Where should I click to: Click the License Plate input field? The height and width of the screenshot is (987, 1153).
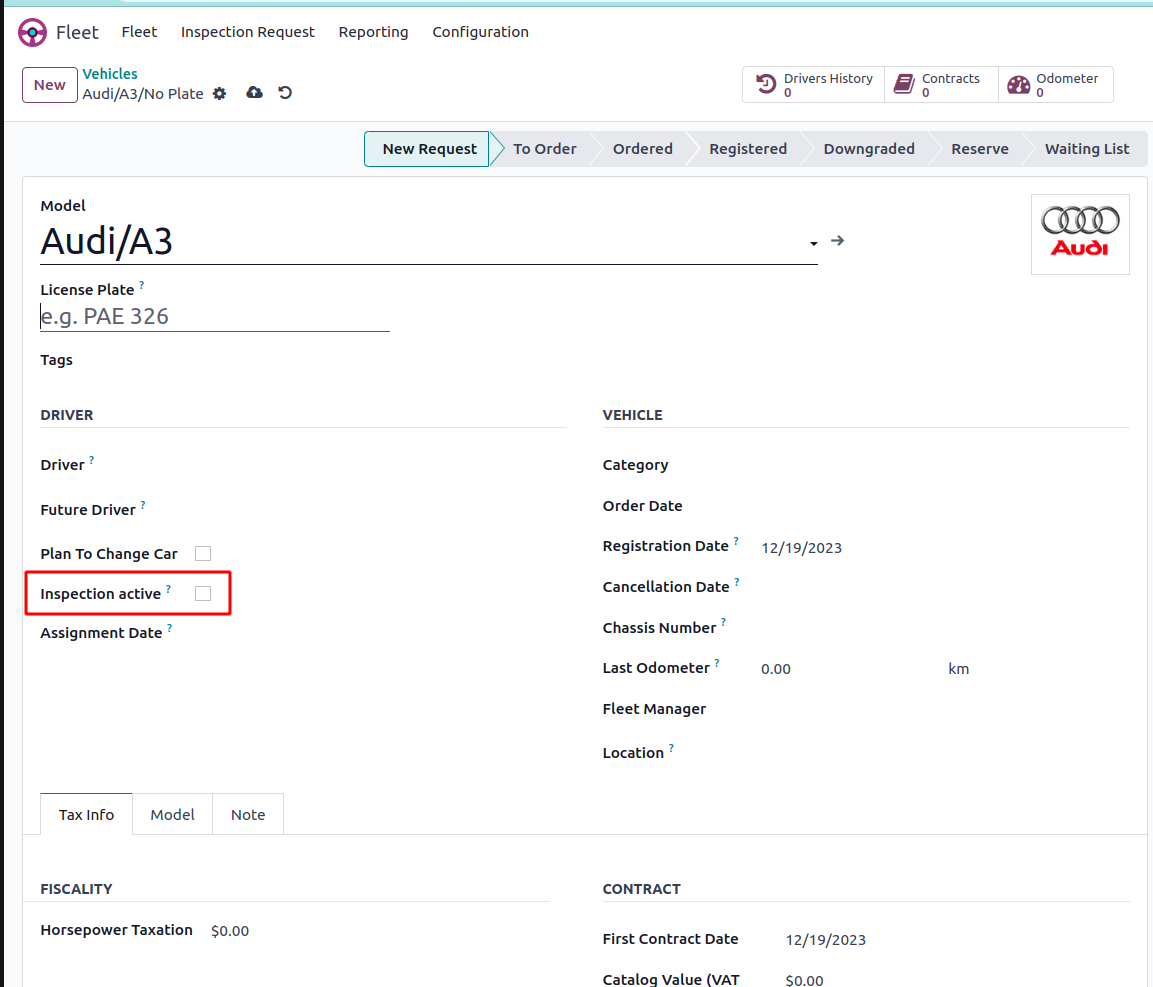(x=215, y=316)
